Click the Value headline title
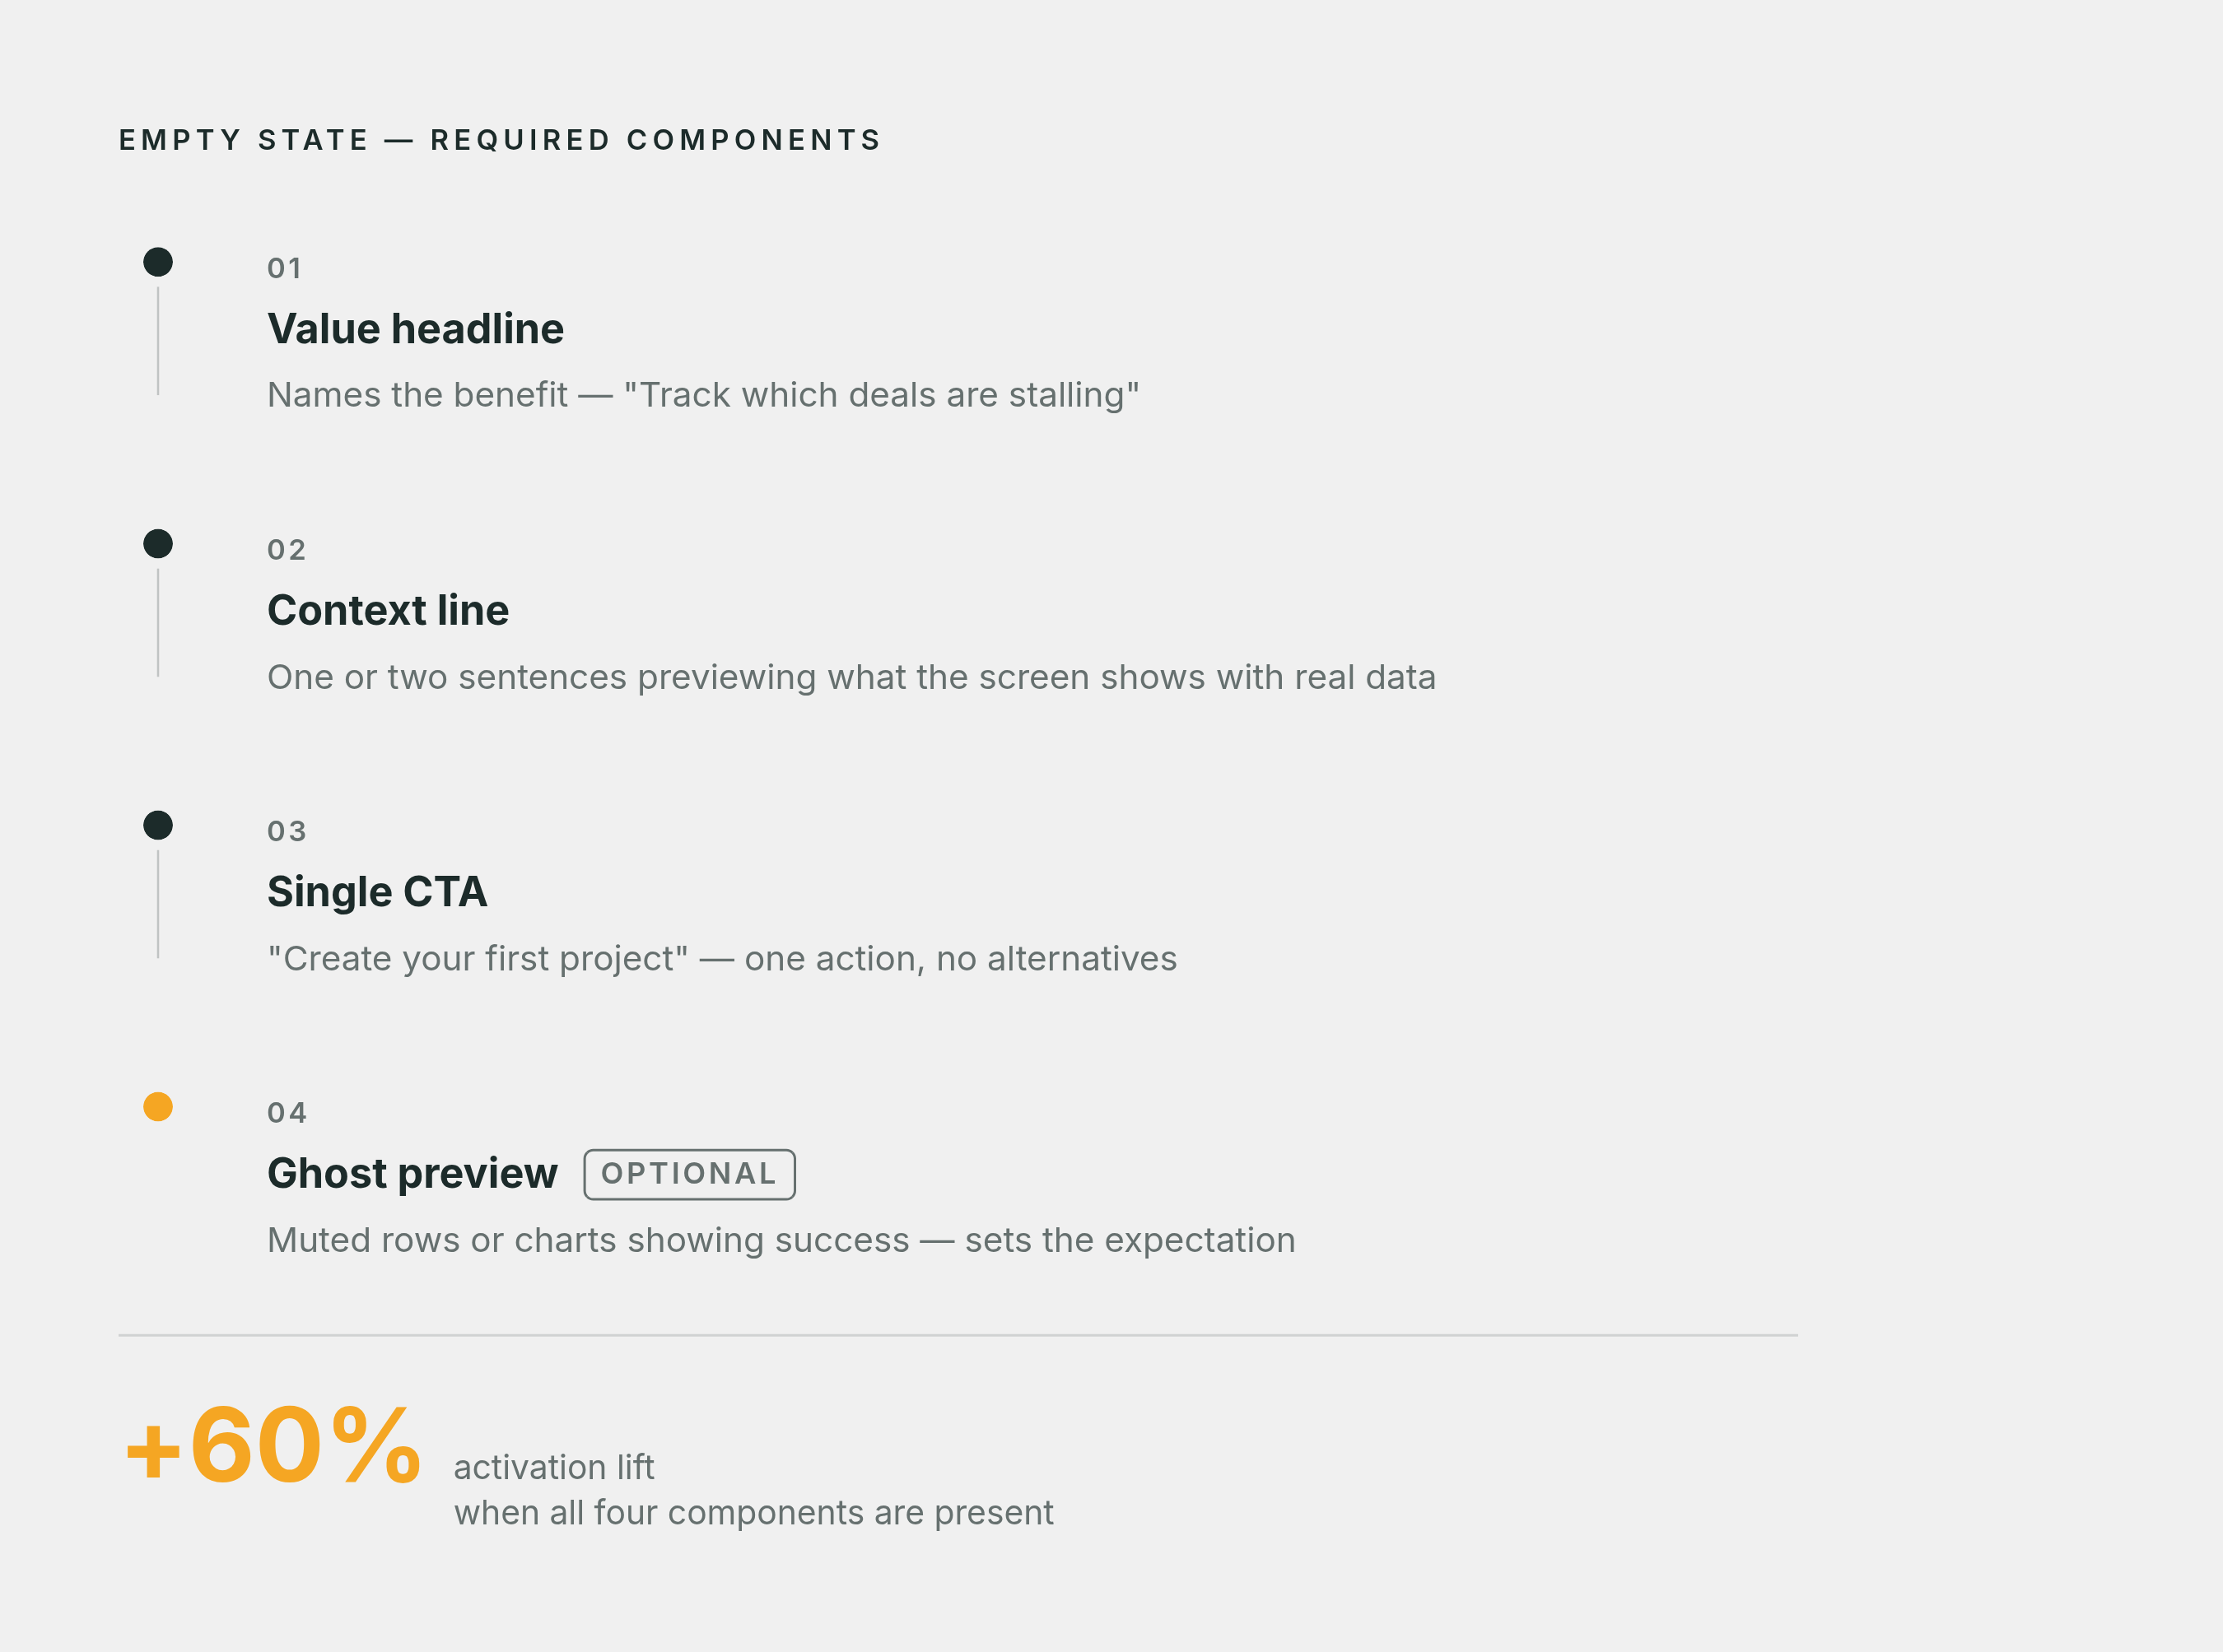The width and height of the screenshot is (2223, 1652). point(415,329)
